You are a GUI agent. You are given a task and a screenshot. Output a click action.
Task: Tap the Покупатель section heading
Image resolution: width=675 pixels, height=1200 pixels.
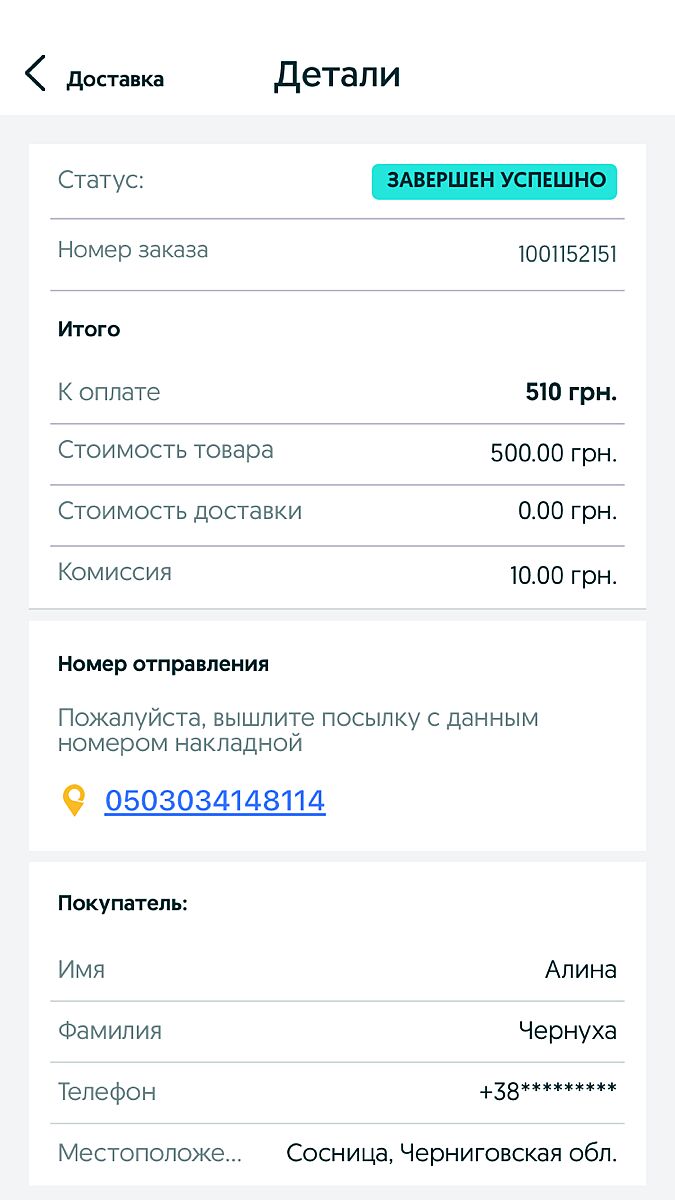[123, 904]
